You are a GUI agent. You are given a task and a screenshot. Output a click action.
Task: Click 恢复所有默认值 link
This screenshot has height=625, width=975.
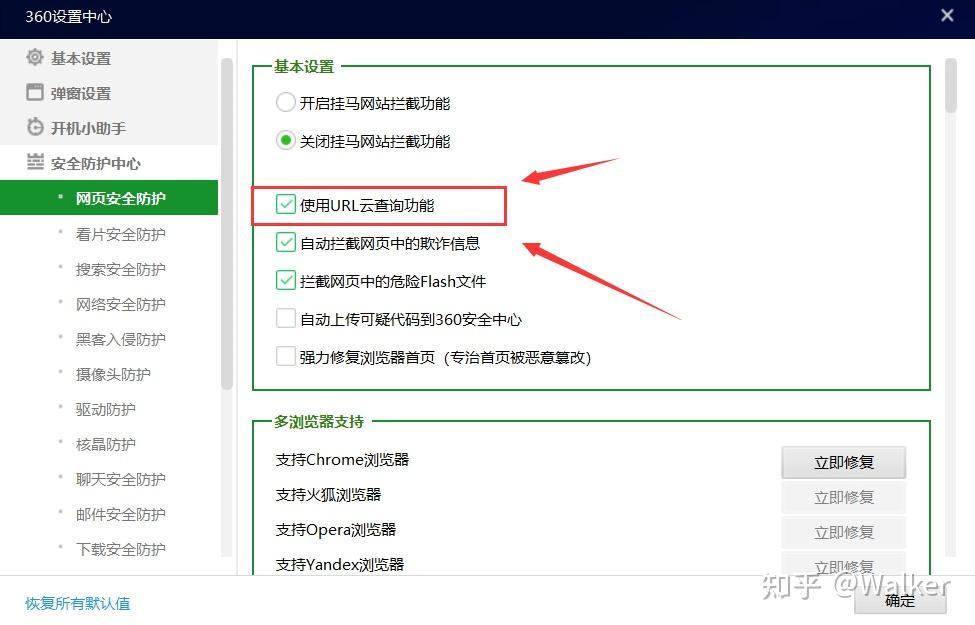point(78,603)
